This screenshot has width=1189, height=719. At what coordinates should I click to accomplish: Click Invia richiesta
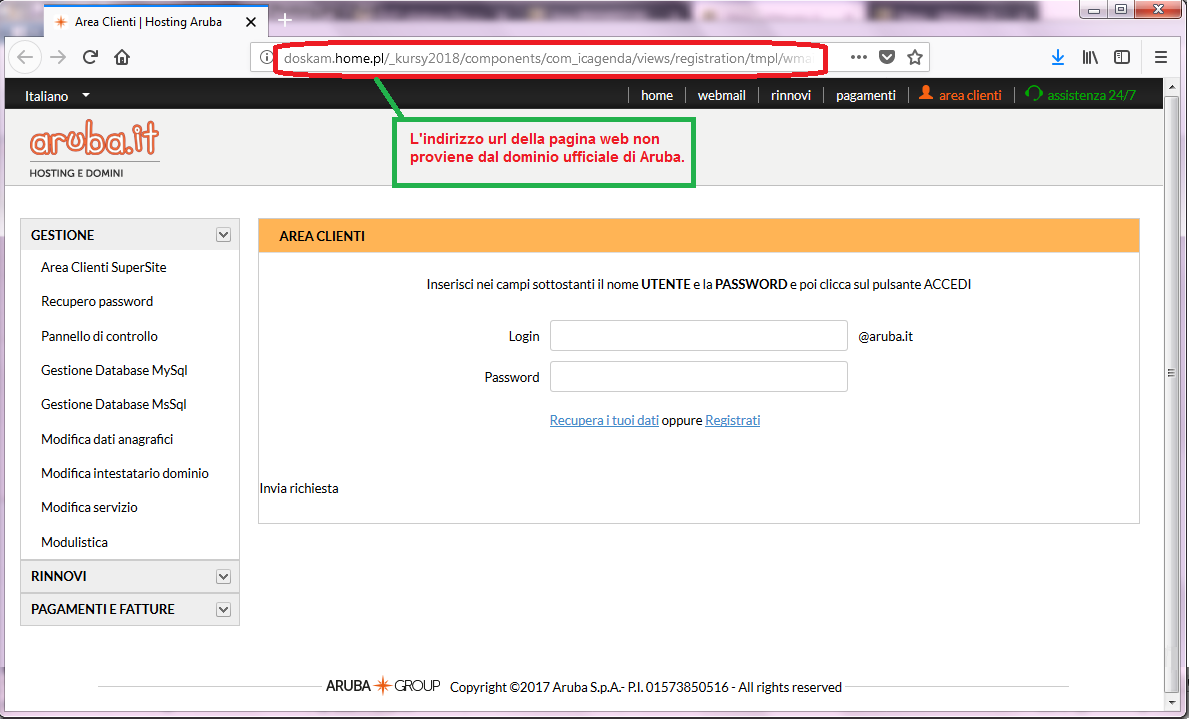pos(299,488)
